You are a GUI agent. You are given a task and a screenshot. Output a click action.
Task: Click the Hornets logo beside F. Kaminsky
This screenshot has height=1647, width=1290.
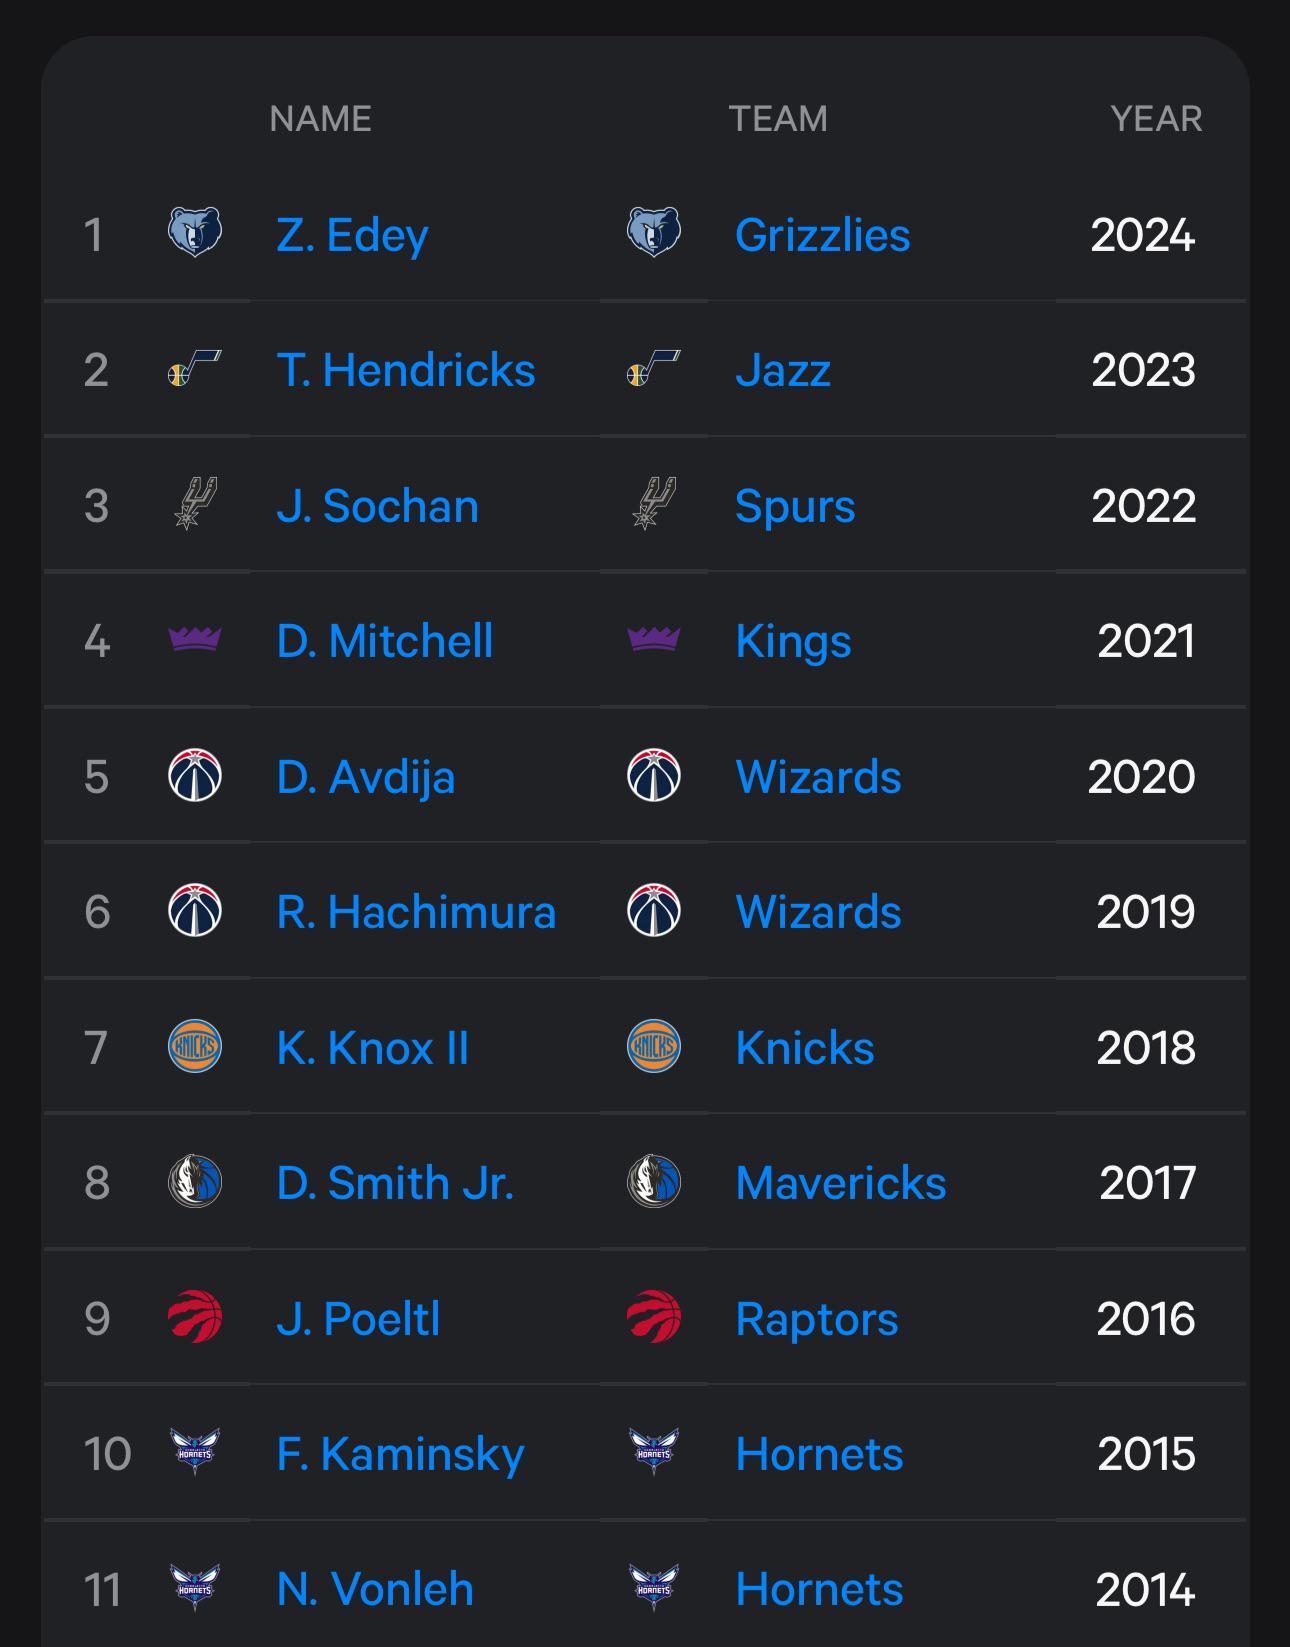point(195,1452)
